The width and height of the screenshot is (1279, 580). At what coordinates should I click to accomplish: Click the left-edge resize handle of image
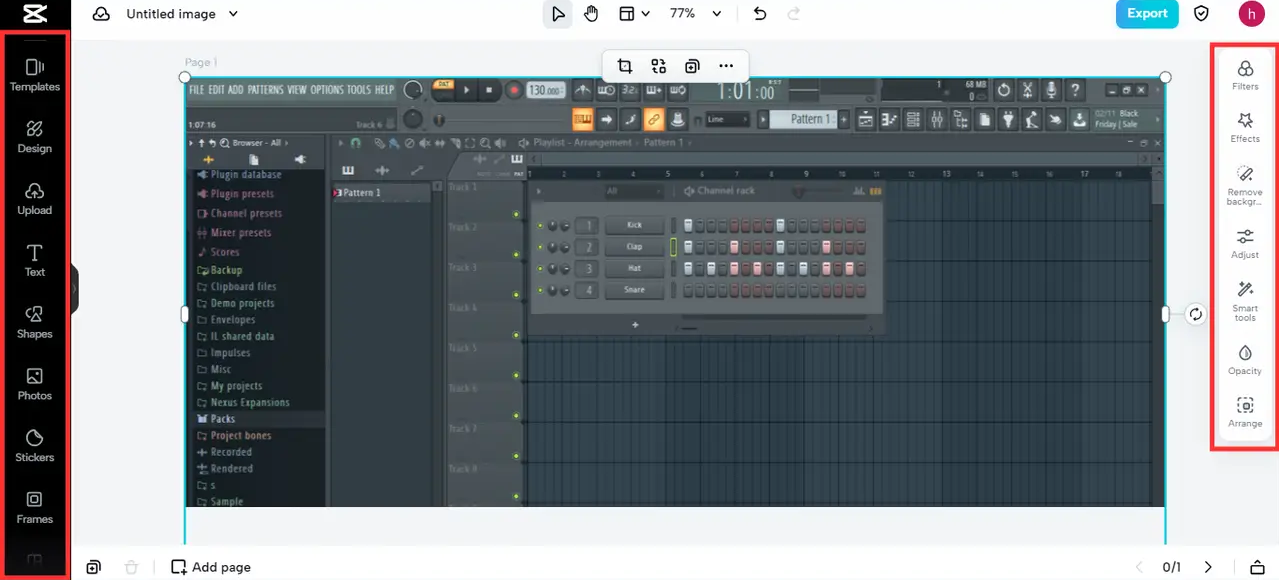(185, 314)
